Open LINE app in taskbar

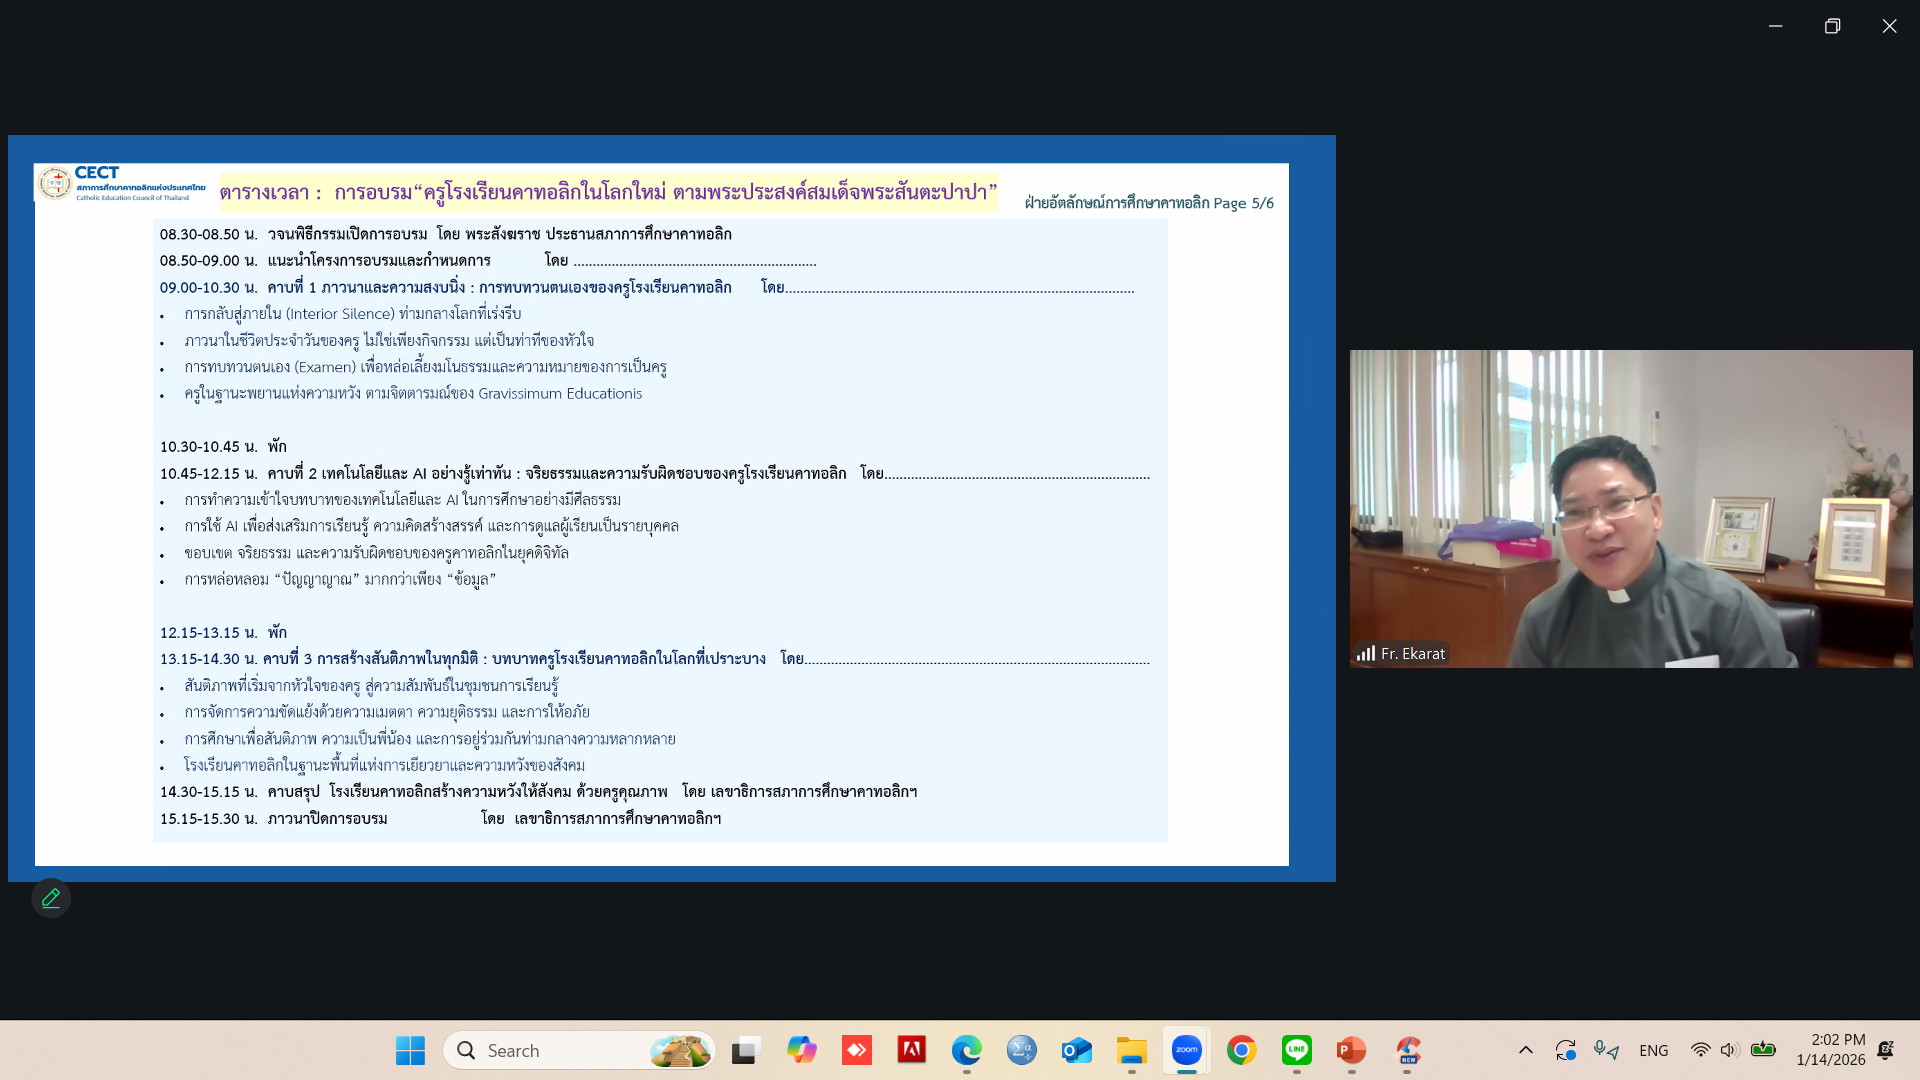pos(1296,1050)
